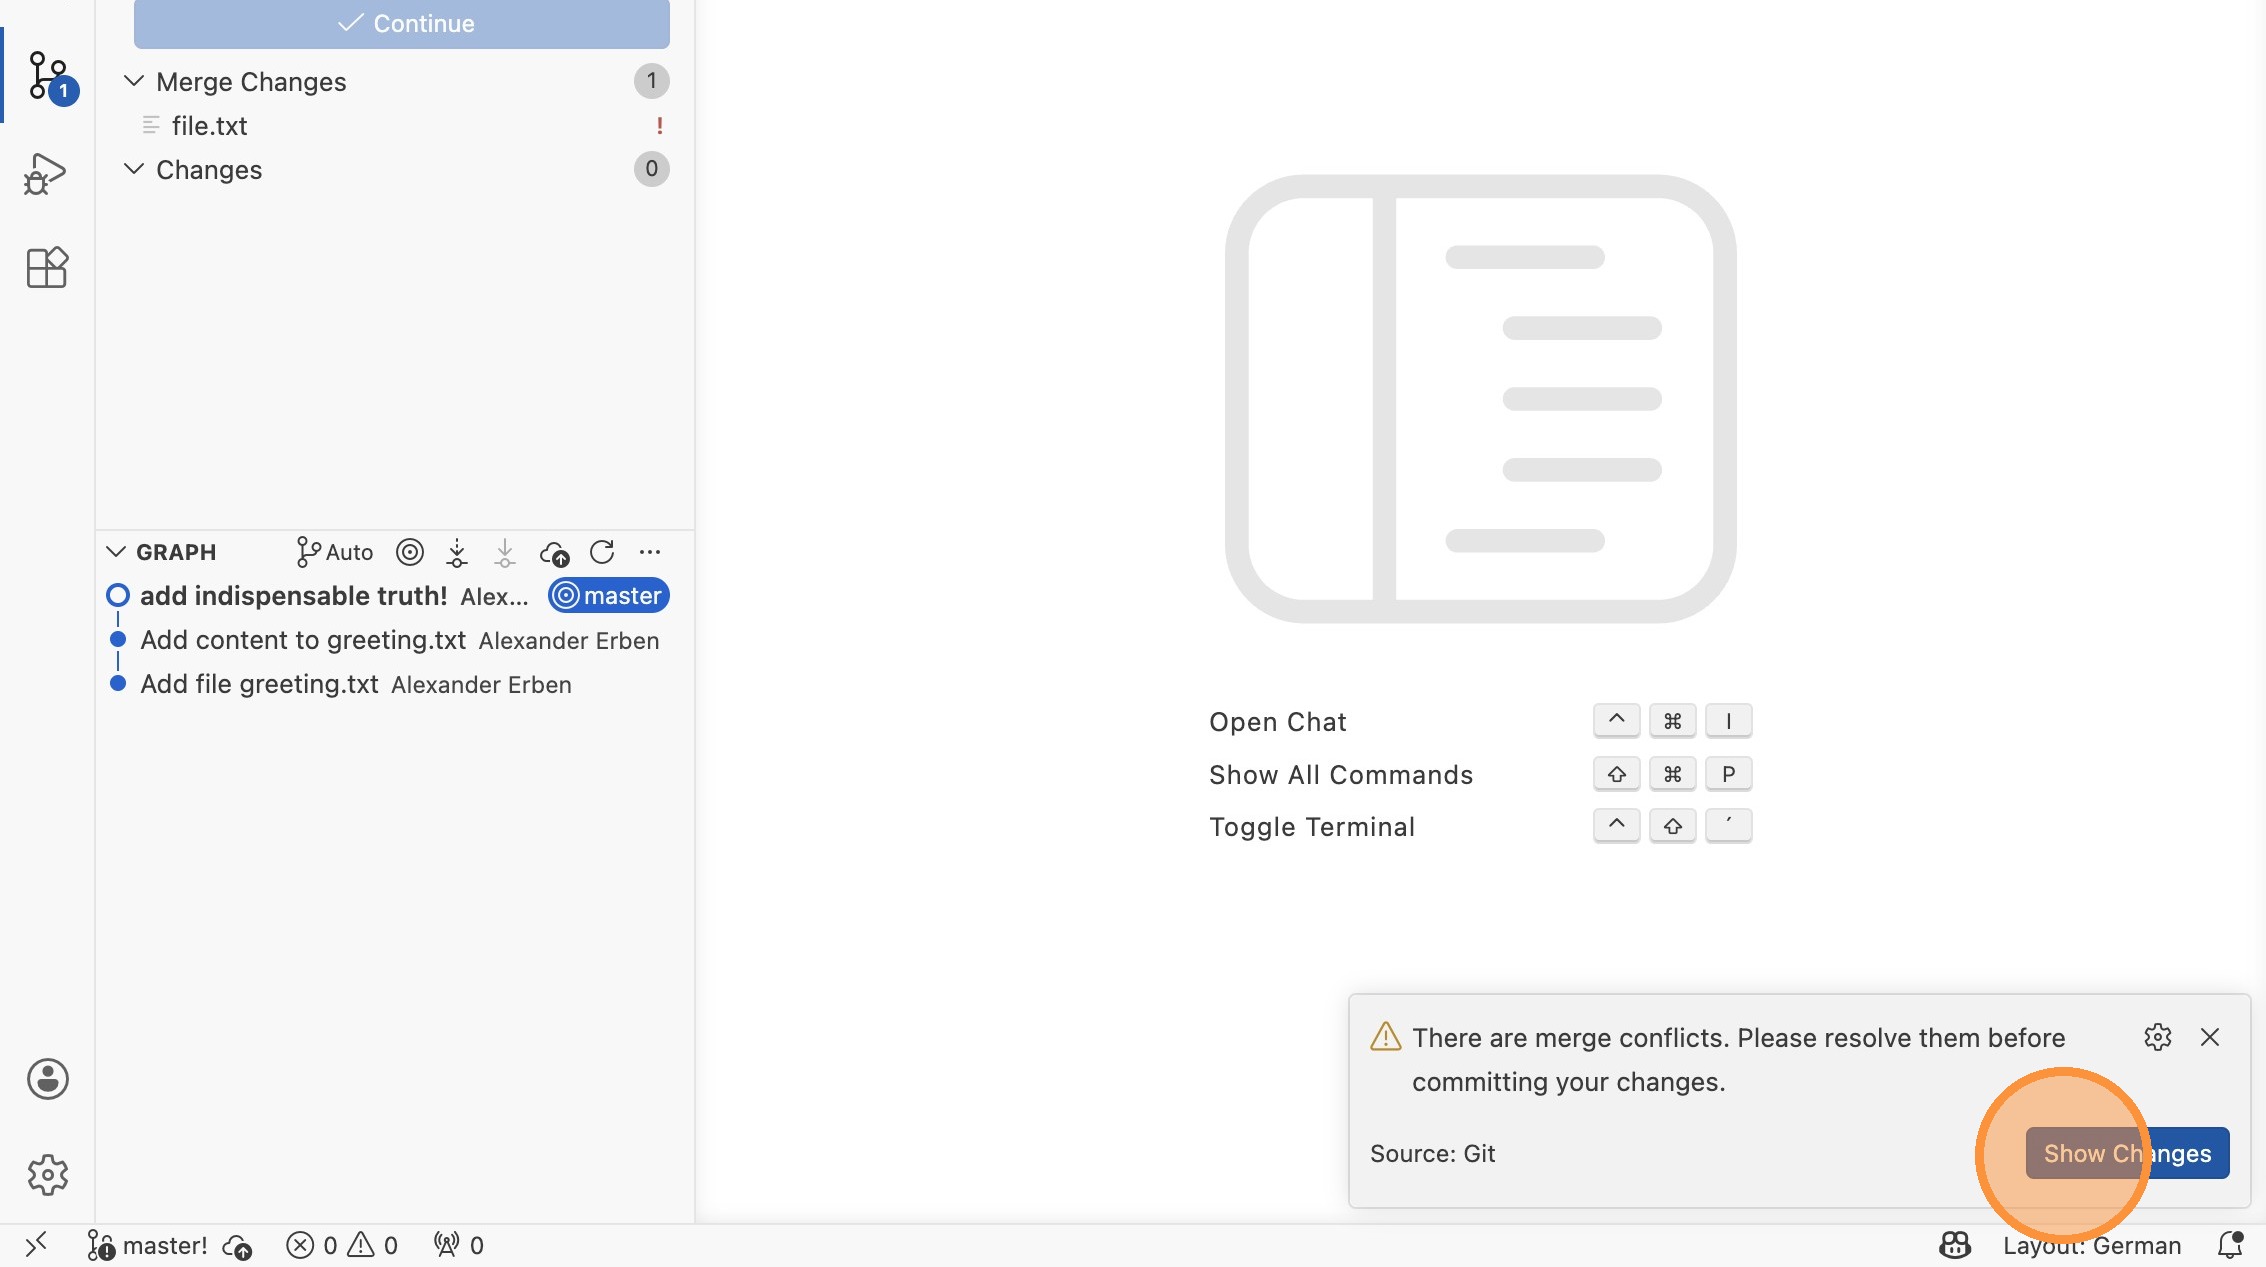This screenshot has height=1267, width=2266.
Task: Click the Continue button
Action: click(x=402, y=23)
